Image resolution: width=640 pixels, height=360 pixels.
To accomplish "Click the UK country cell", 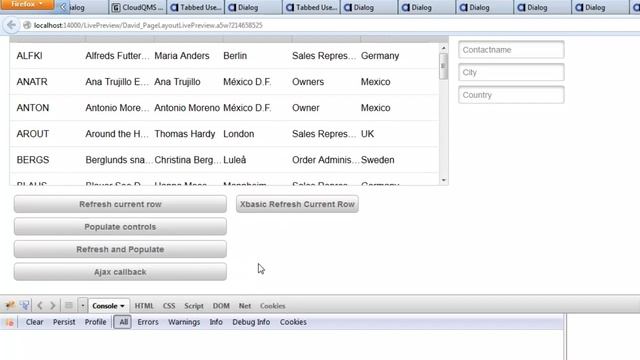I will click(367, 134).
